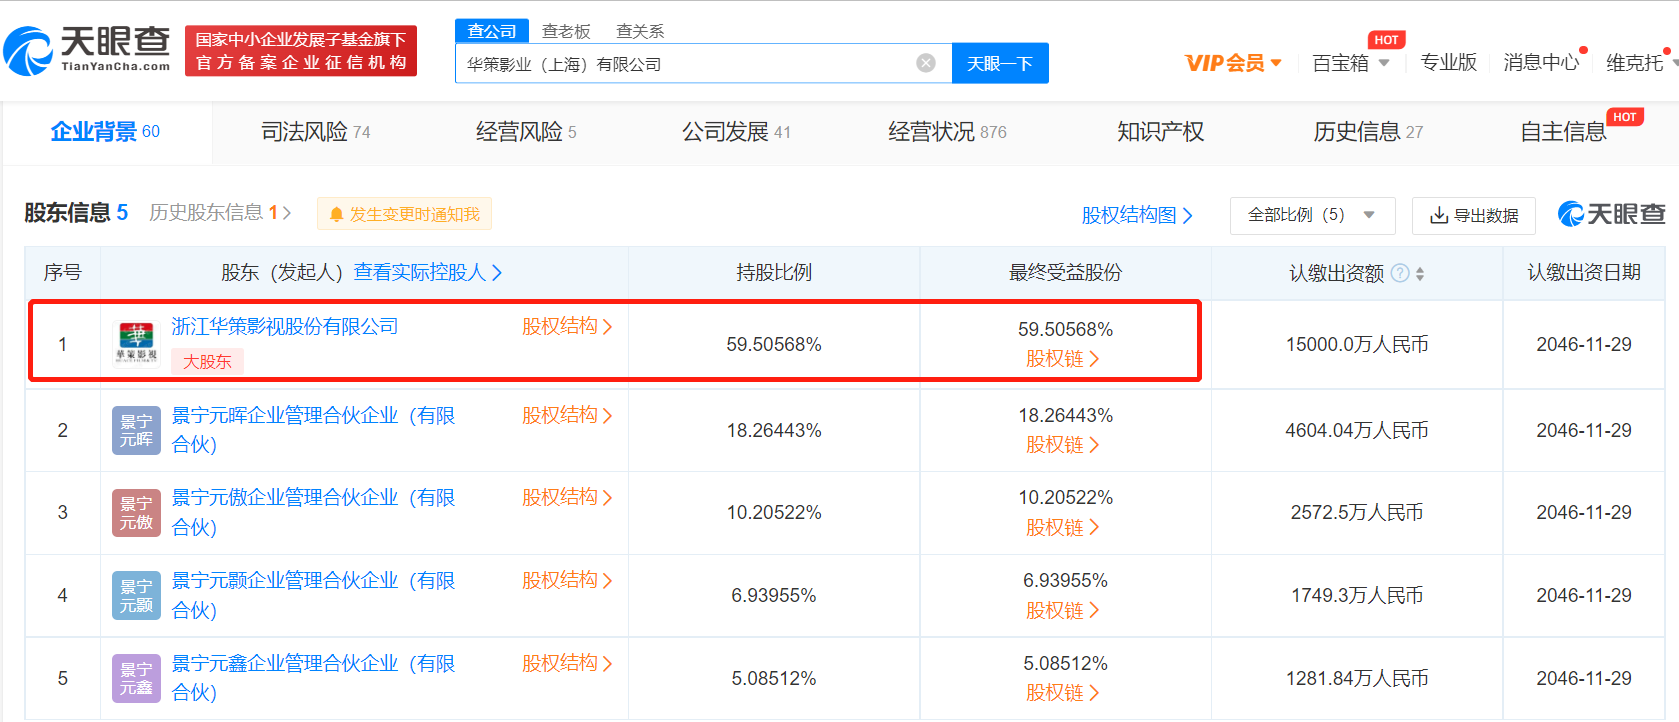Show help for 认缴出资额 question mark
This screenshot has width=1679, height=722.
[x=1400, y=273]
